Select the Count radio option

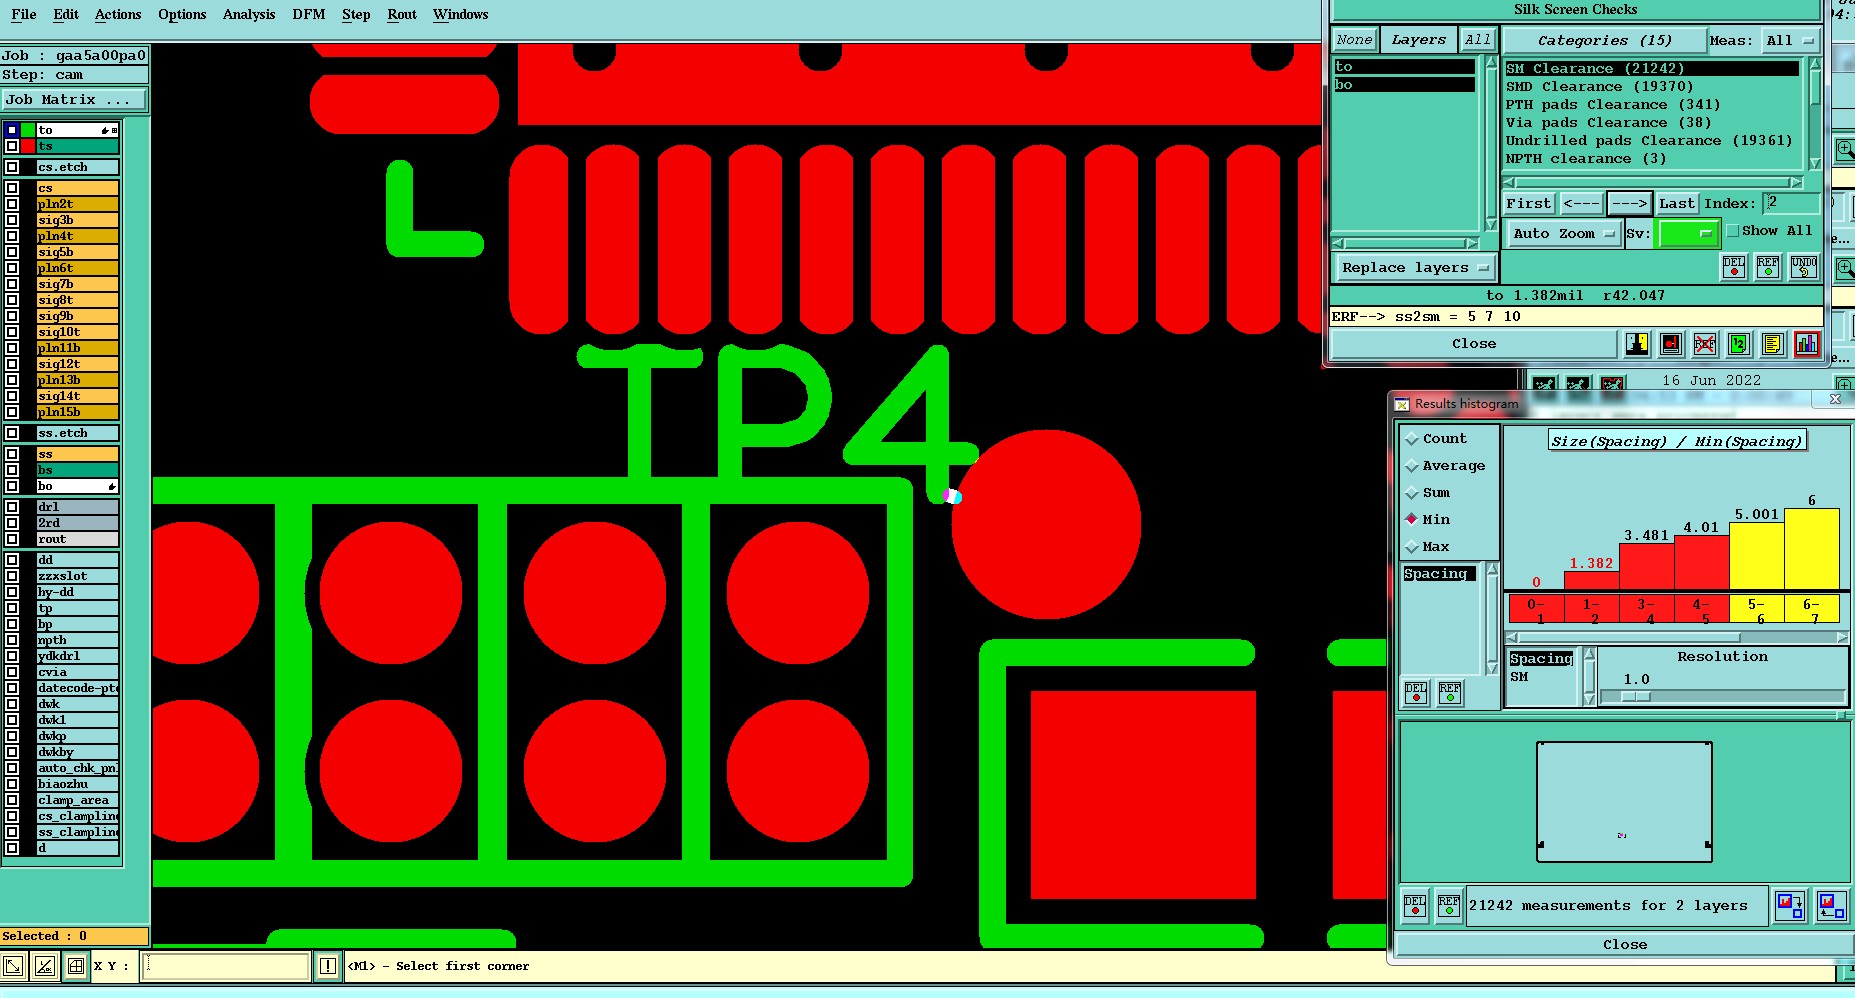coord(1412,439)
